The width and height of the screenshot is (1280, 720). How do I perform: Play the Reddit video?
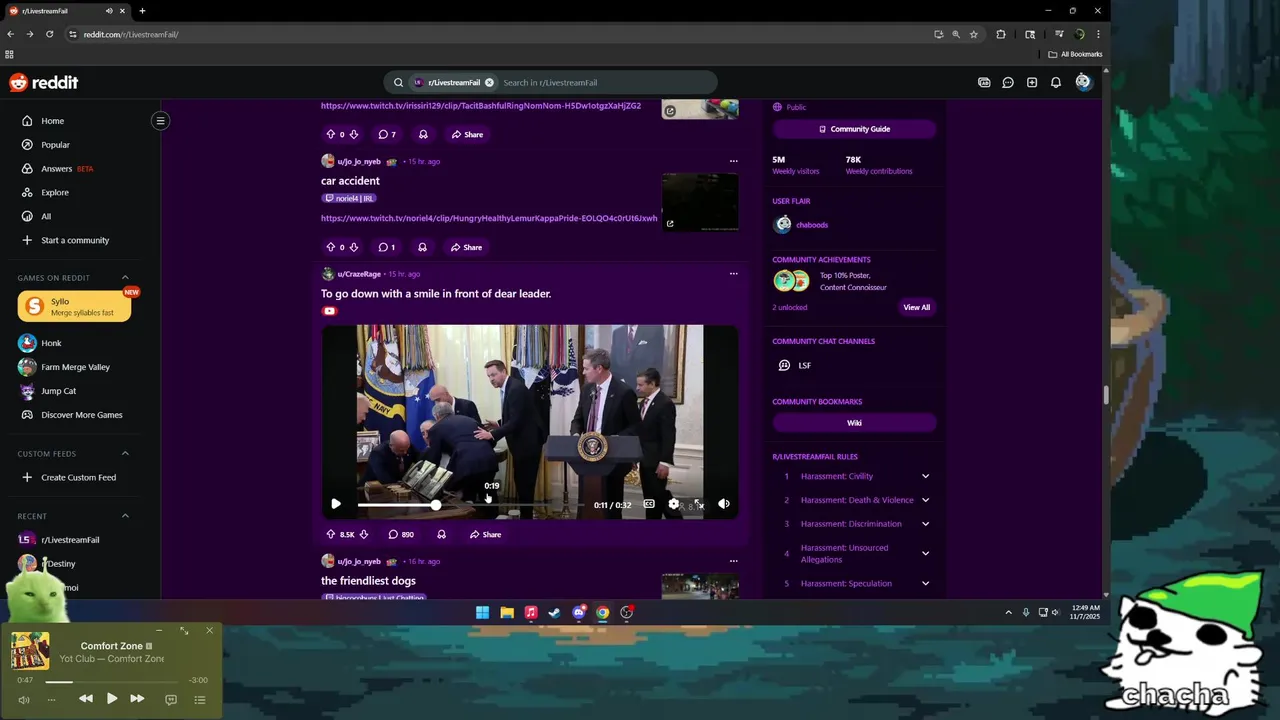(336, 504)
